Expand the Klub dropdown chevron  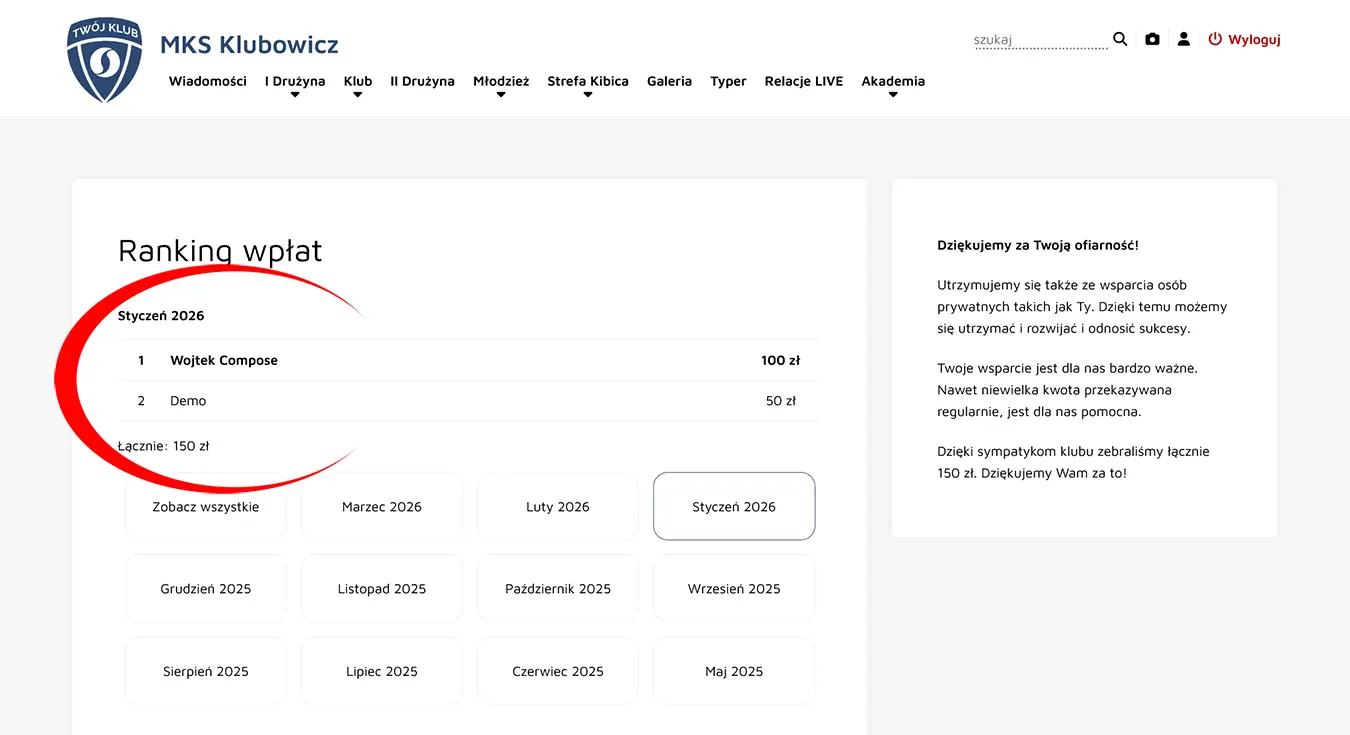(x=357, y=93)
